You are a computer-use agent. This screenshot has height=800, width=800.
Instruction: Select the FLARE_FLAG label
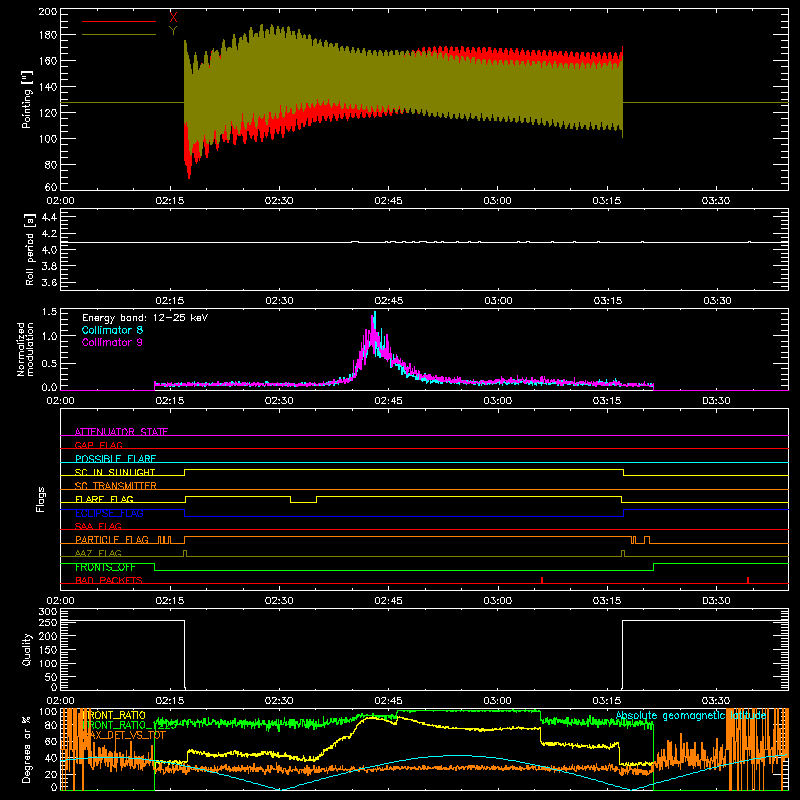pos(104,499)
